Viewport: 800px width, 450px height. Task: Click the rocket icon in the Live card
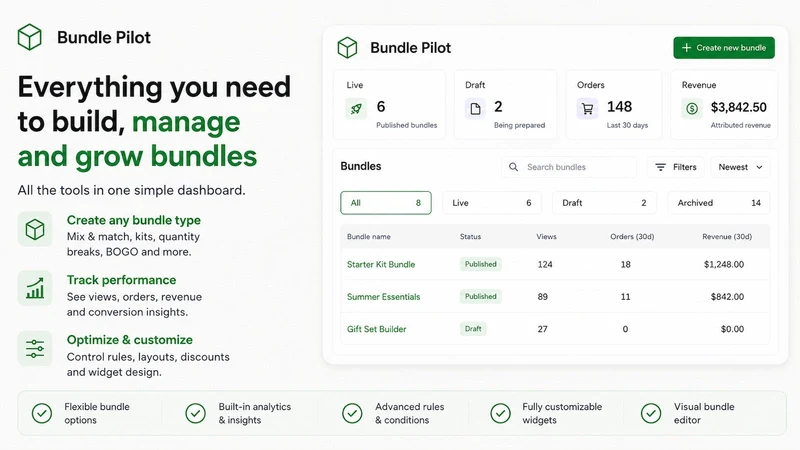[x=356, y=109]
